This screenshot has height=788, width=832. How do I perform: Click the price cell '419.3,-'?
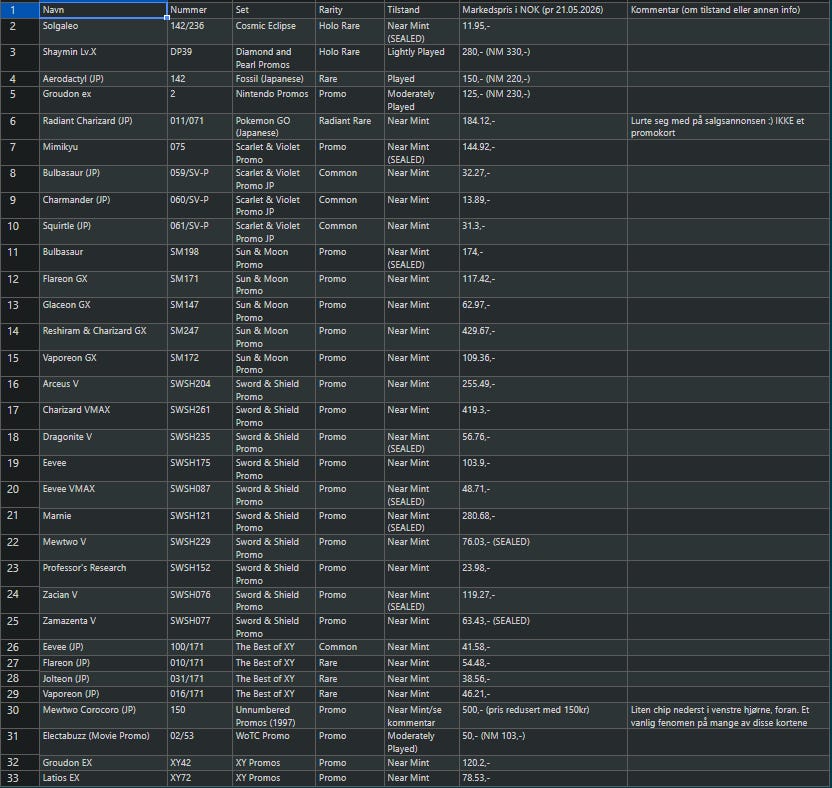coord(543,415)
